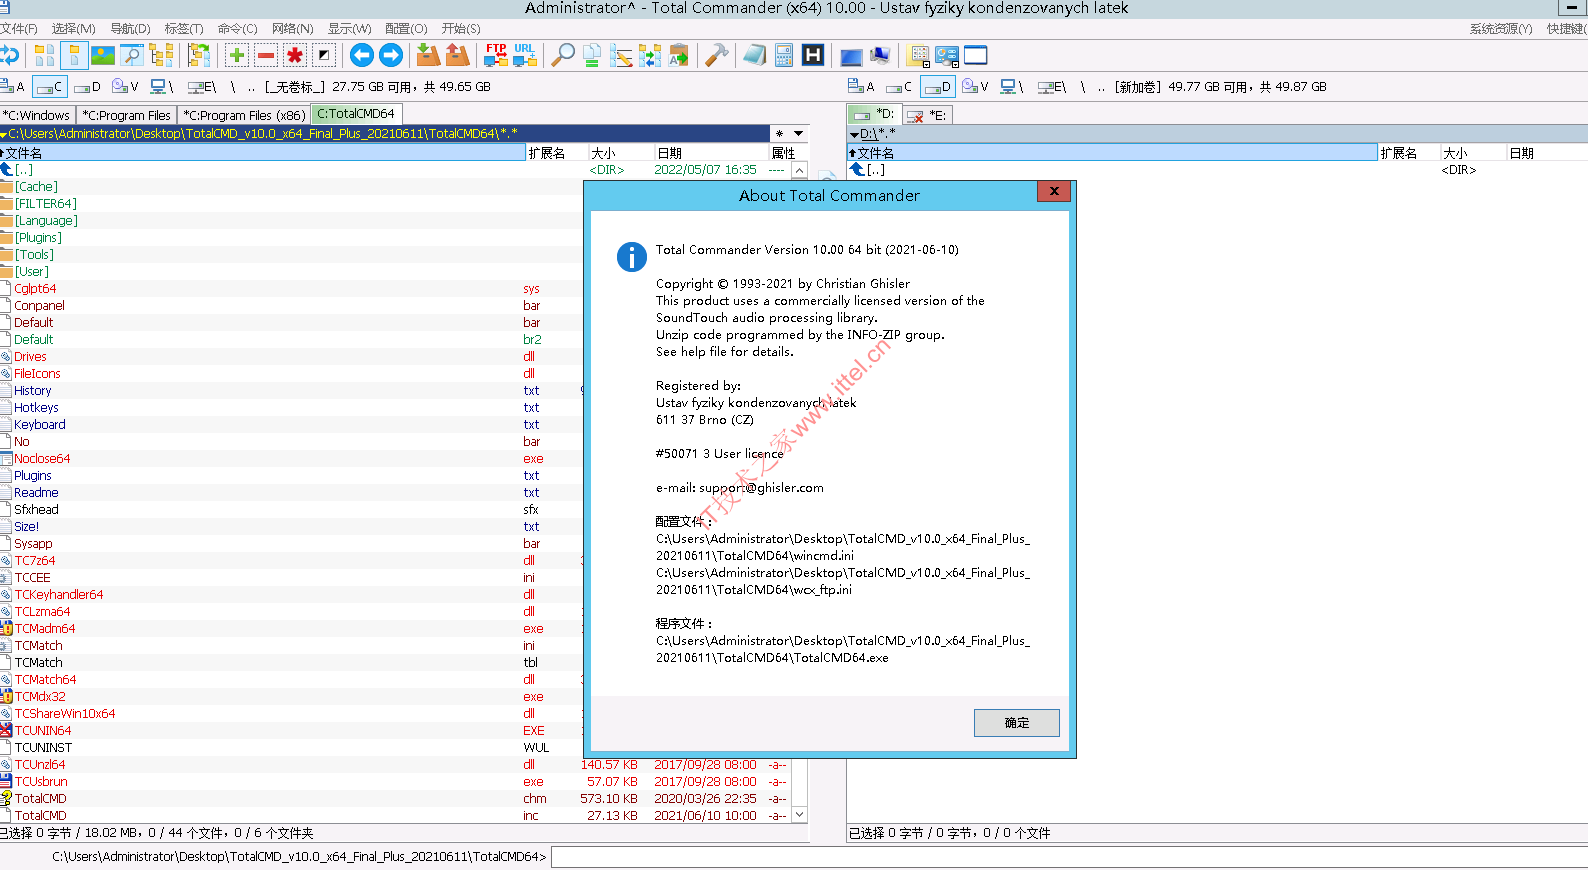
Task: Open the 文件(F) menu
Action: tap(19, 29)
